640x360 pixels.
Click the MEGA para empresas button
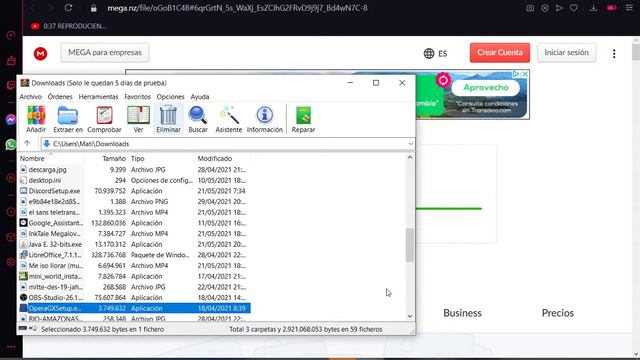pyautogui.click(x=105, y=53)
